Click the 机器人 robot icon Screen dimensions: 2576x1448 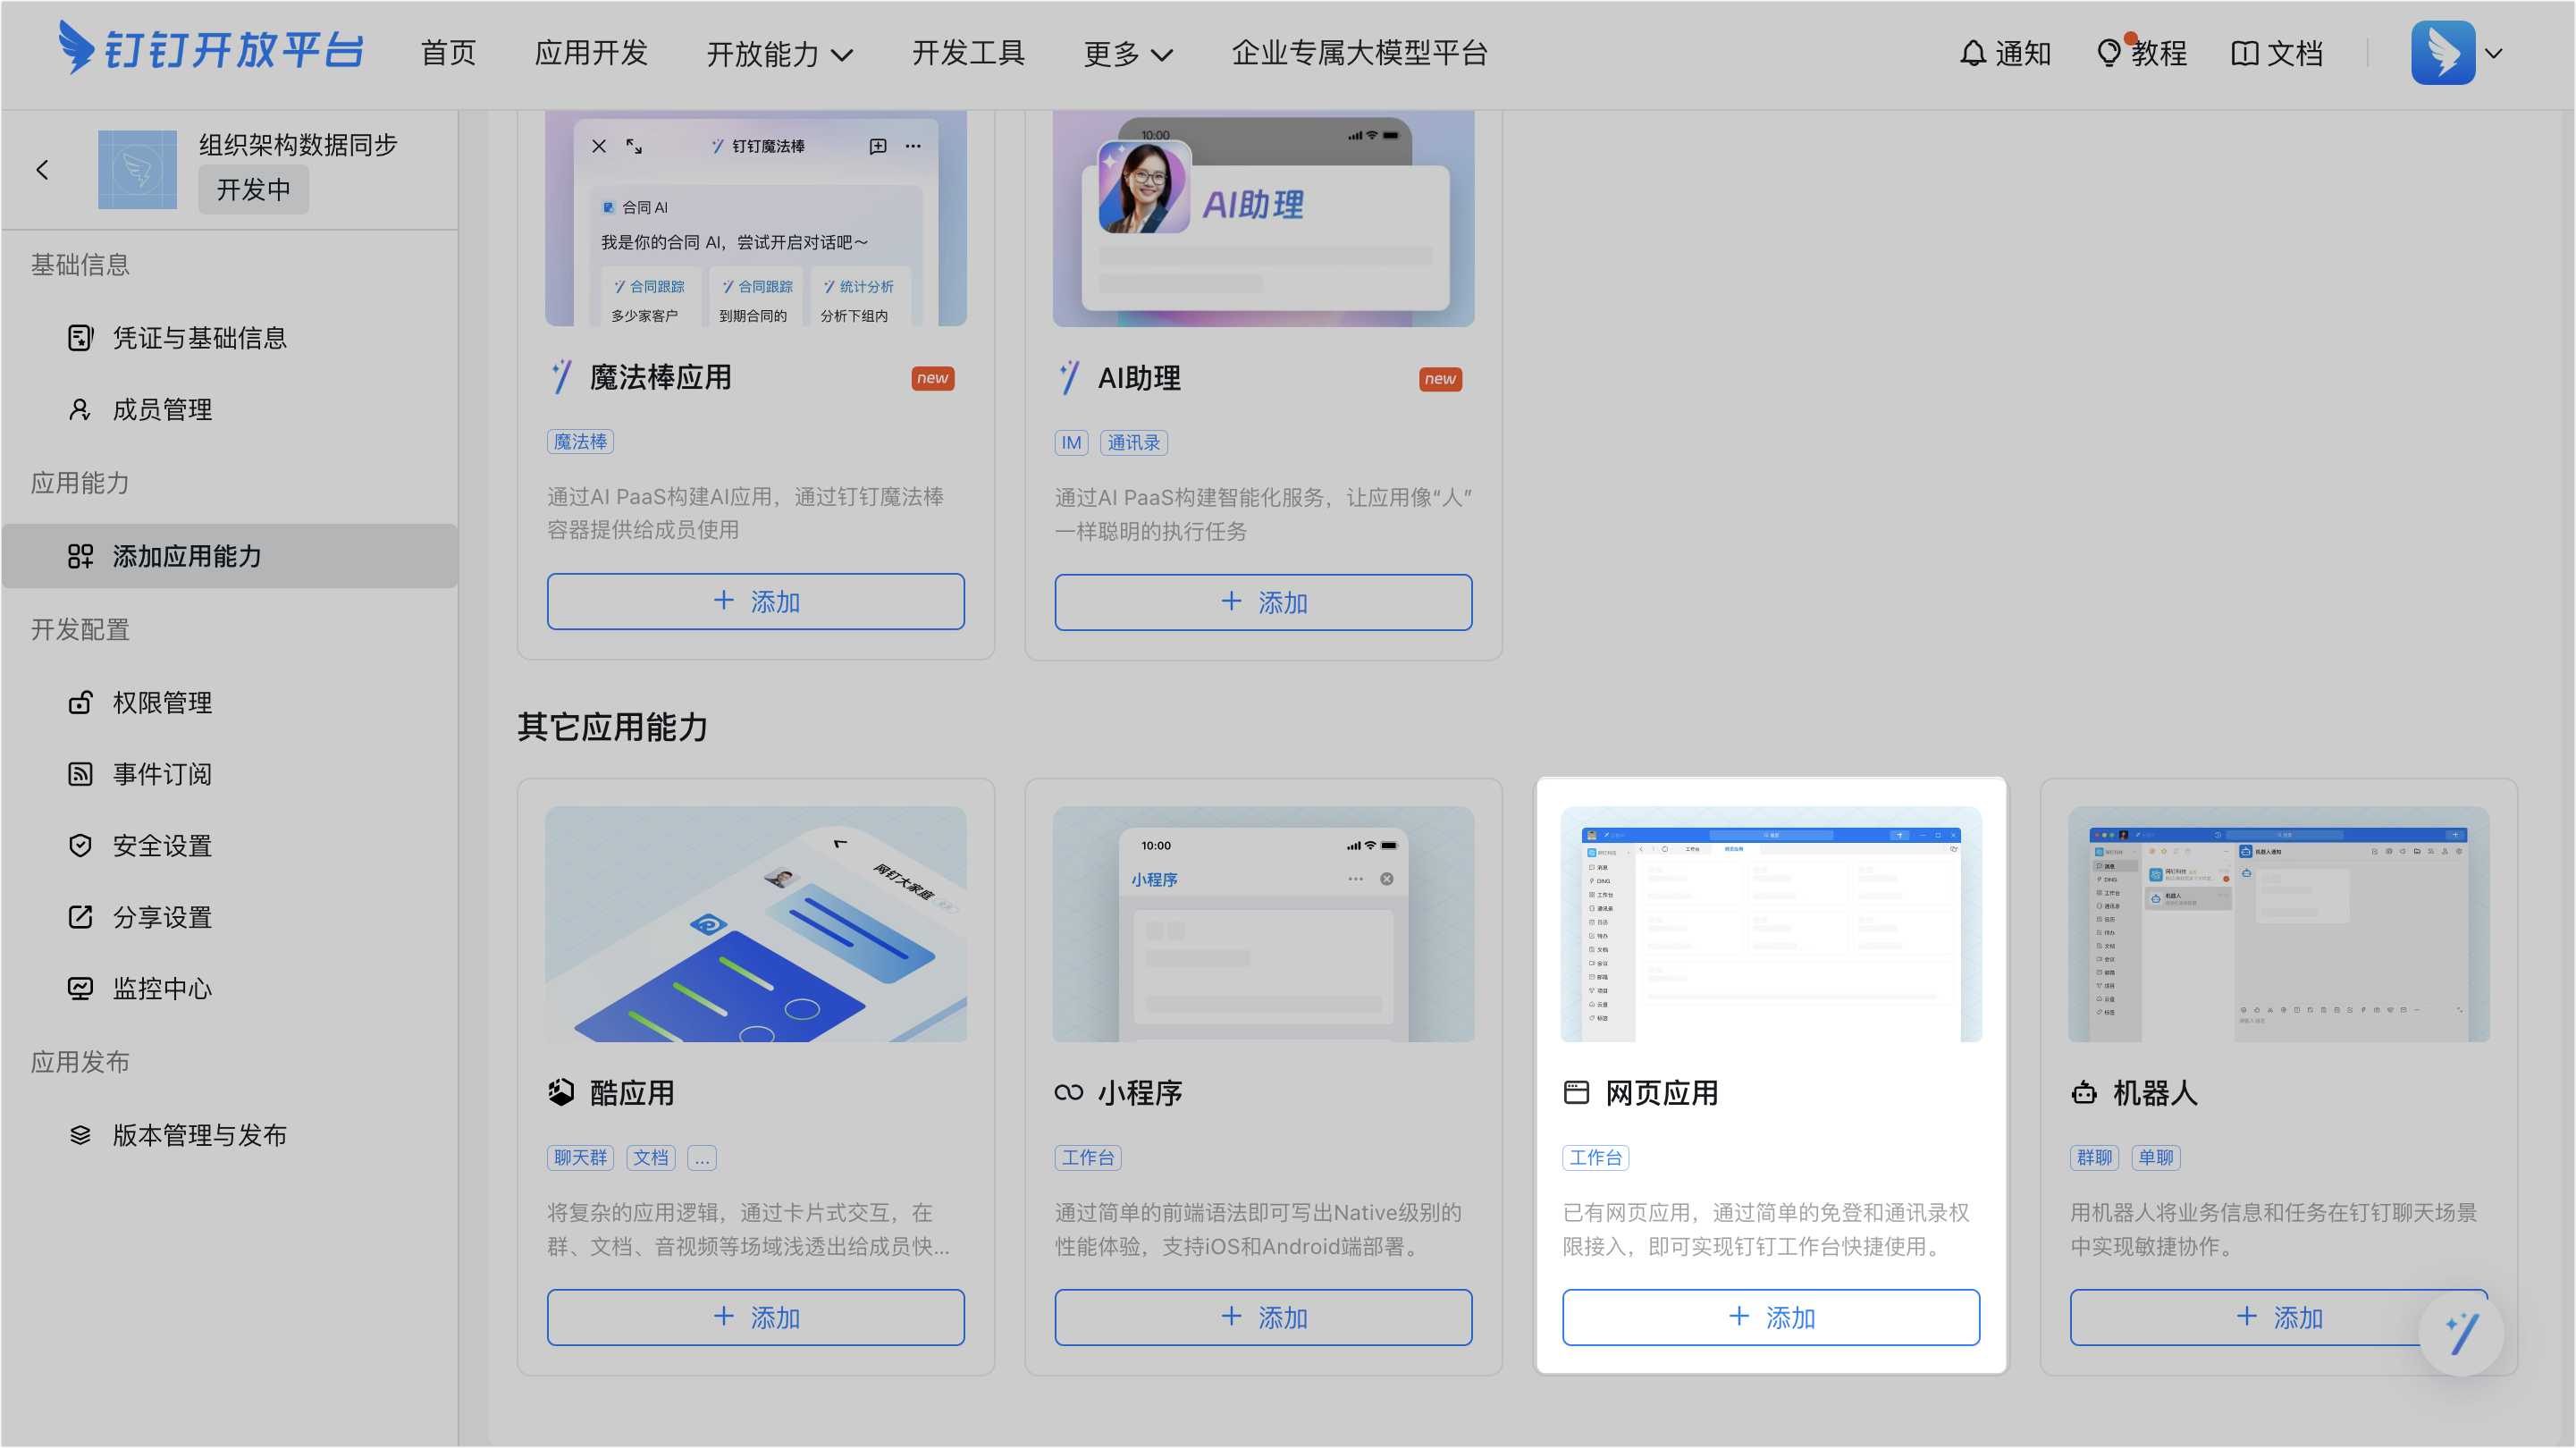click(2084, 1092)
